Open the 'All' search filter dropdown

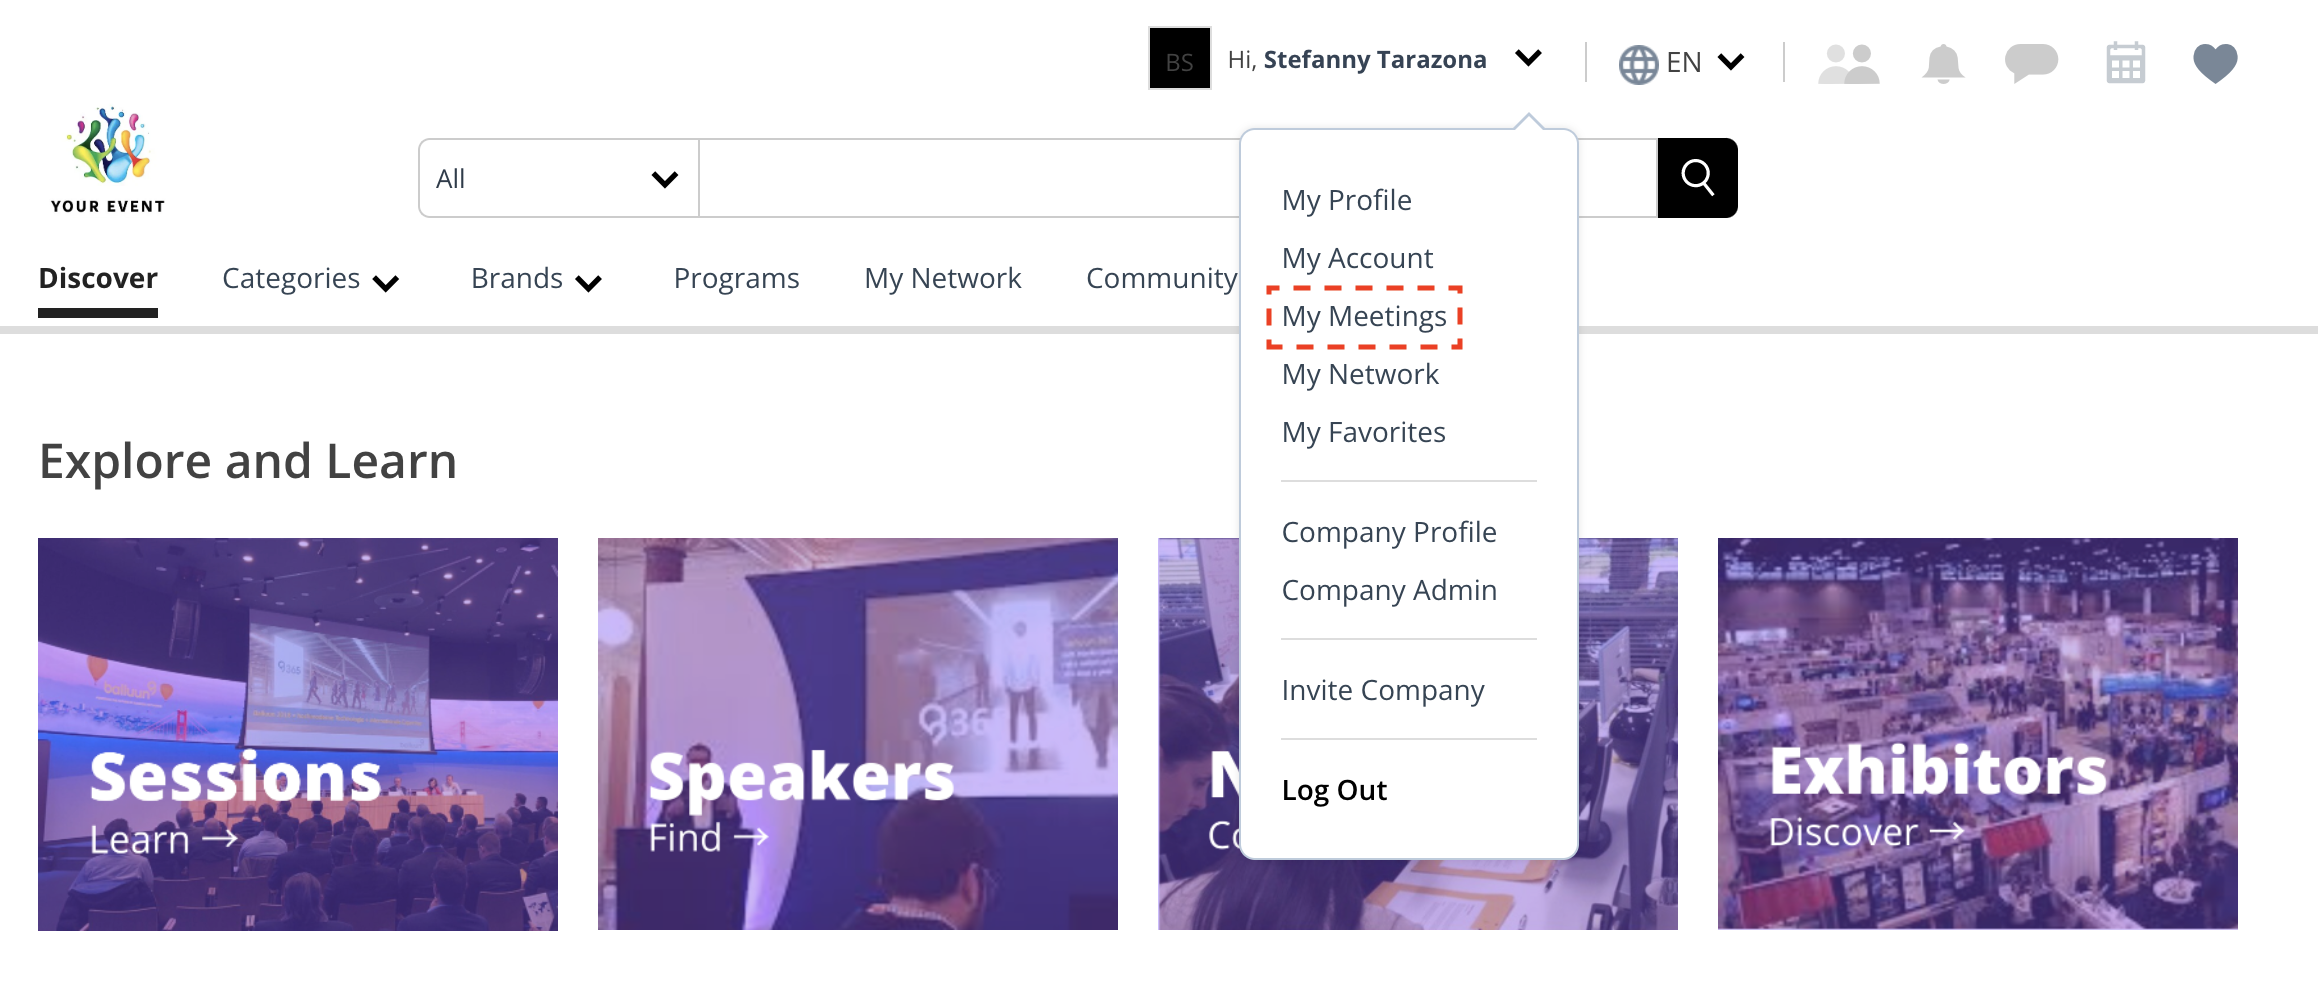pos(556,177)
